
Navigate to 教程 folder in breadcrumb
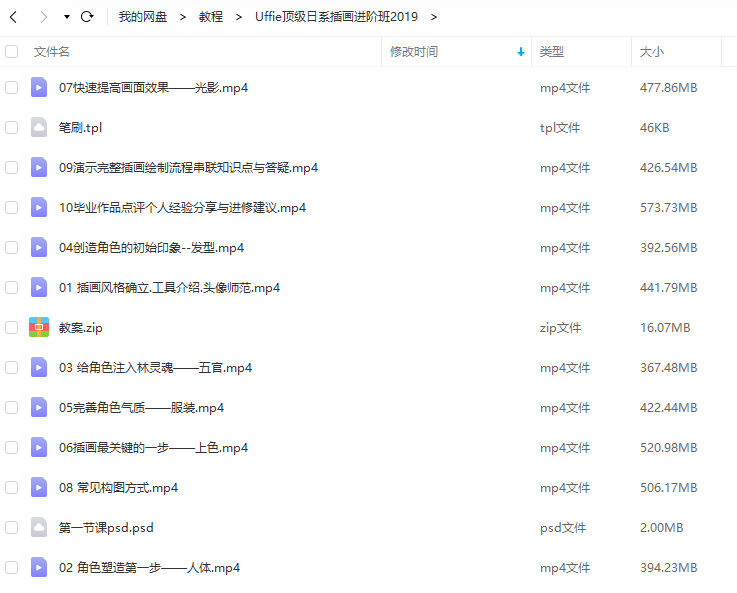pyautogui.click(x=211, y=17)
